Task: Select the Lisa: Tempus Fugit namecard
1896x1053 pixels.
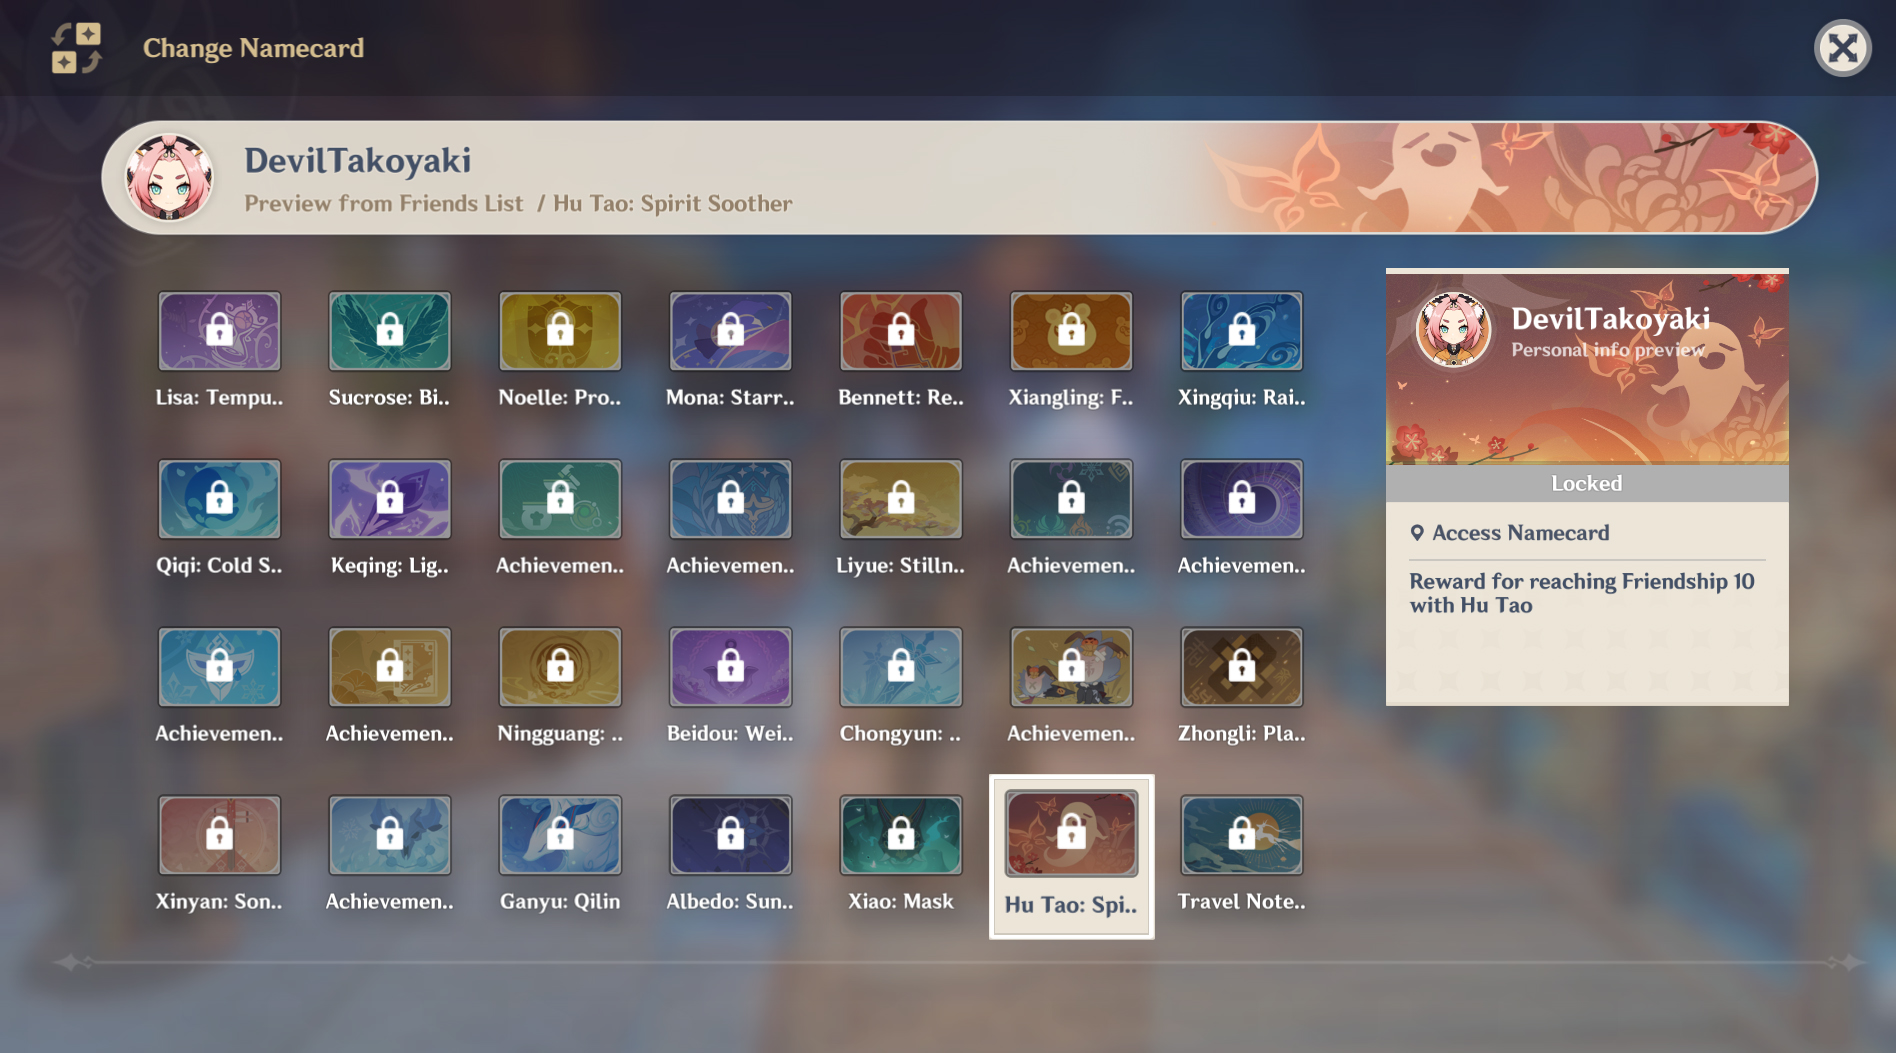Action: (219, 331)
